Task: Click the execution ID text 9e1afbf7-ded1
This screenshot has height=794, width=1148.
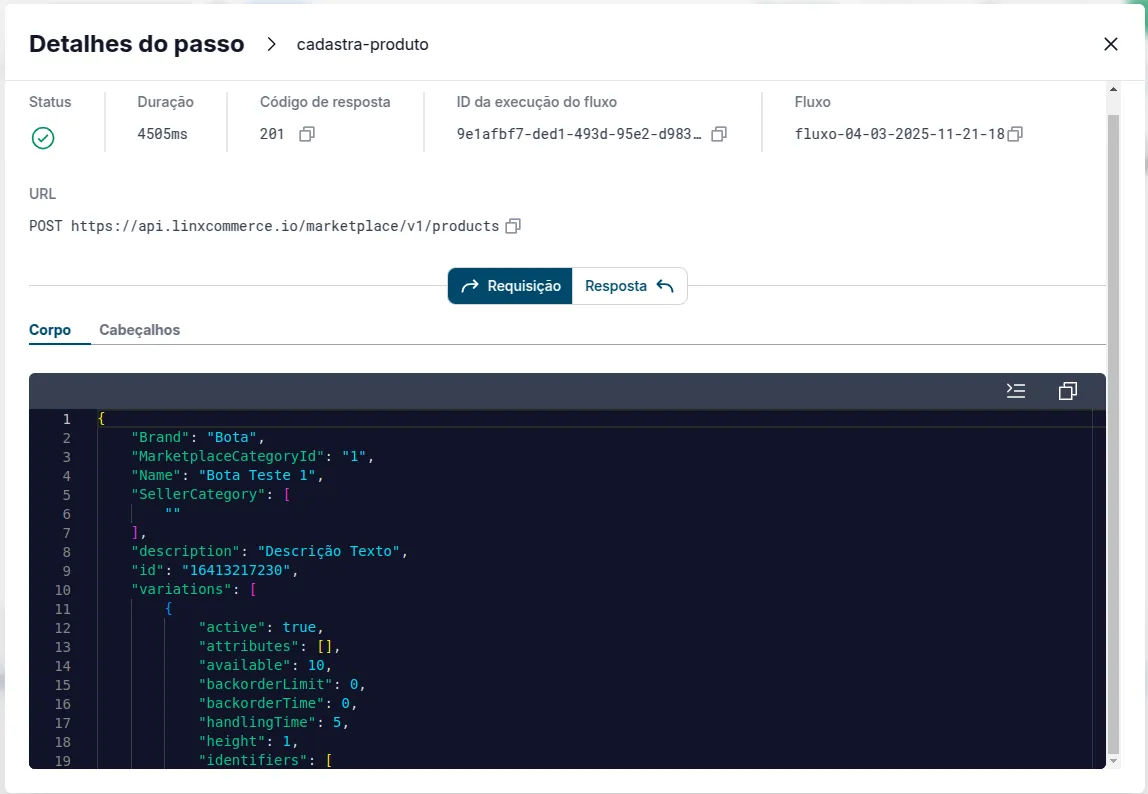Action: (x=578, y=134)
